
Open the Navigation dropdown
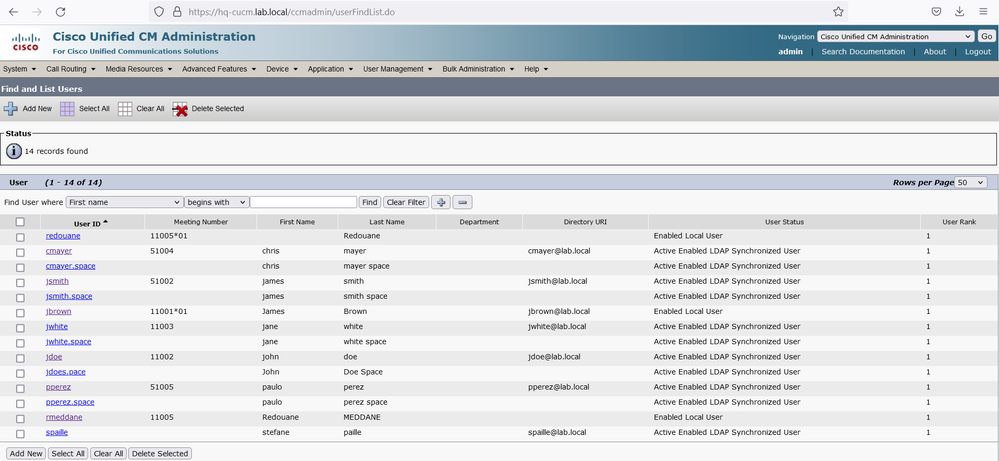point(895,37)
